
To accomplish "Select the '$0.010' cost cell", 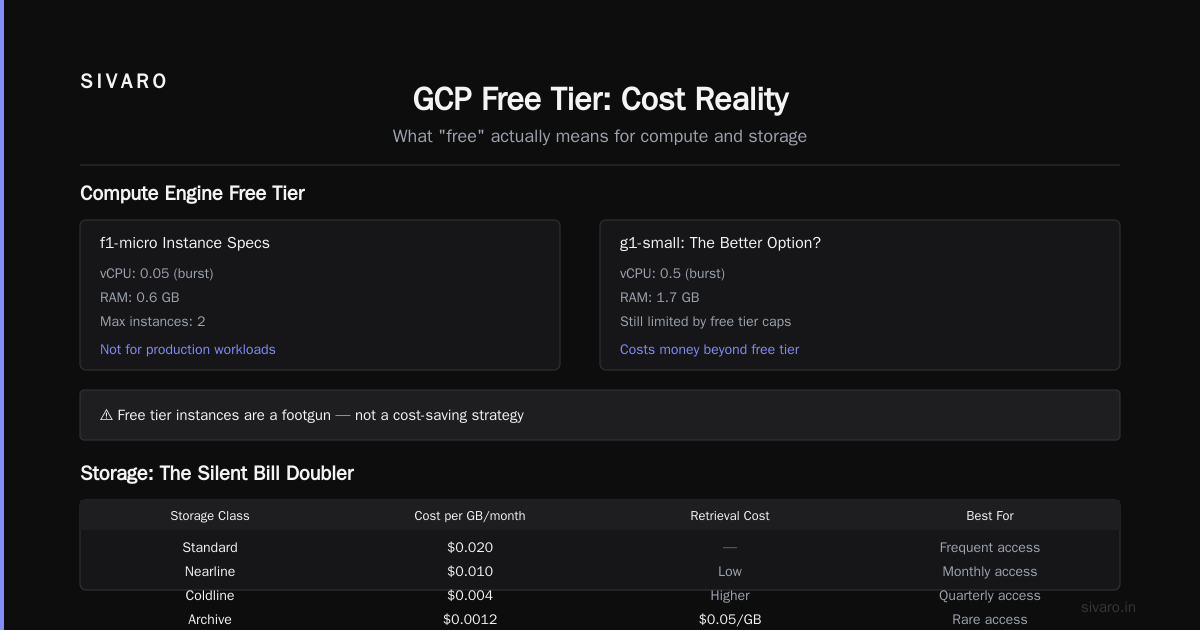I will [x=470, y=572].
